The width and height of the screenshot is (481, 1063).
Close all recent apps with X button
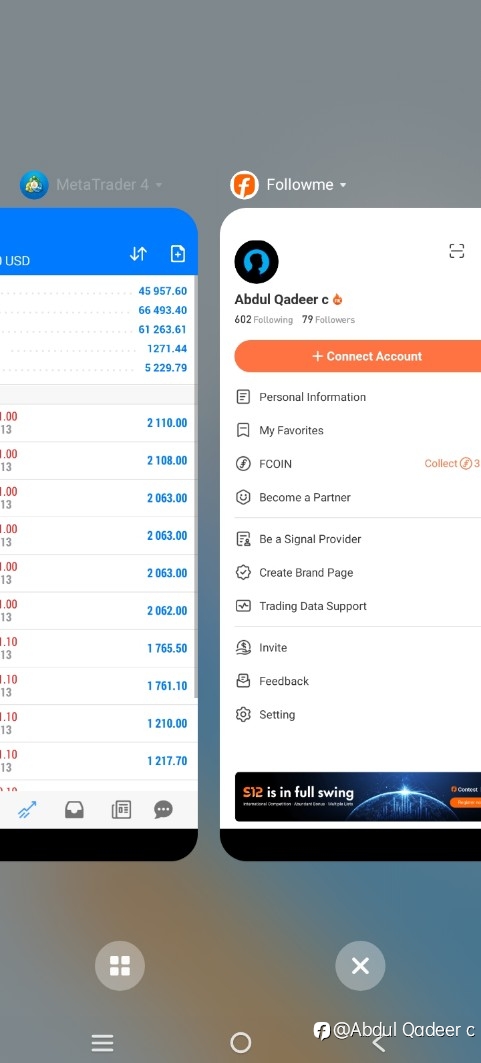360,966
